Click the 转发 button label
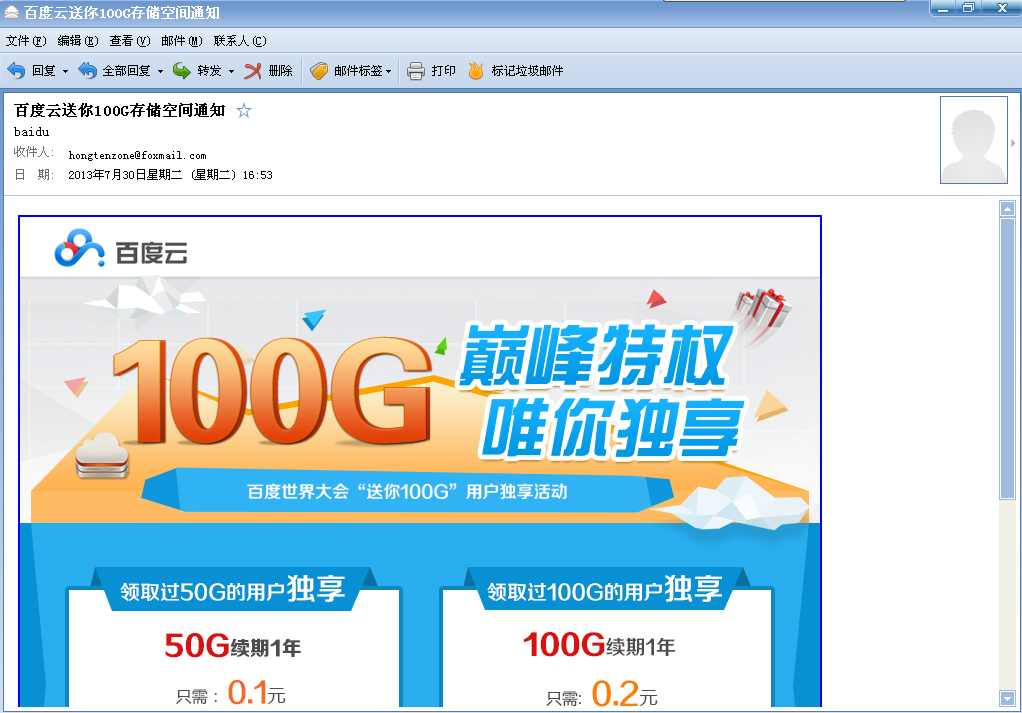The height and width of the screenshot is (713, 1022). click(x=209, y=70)
